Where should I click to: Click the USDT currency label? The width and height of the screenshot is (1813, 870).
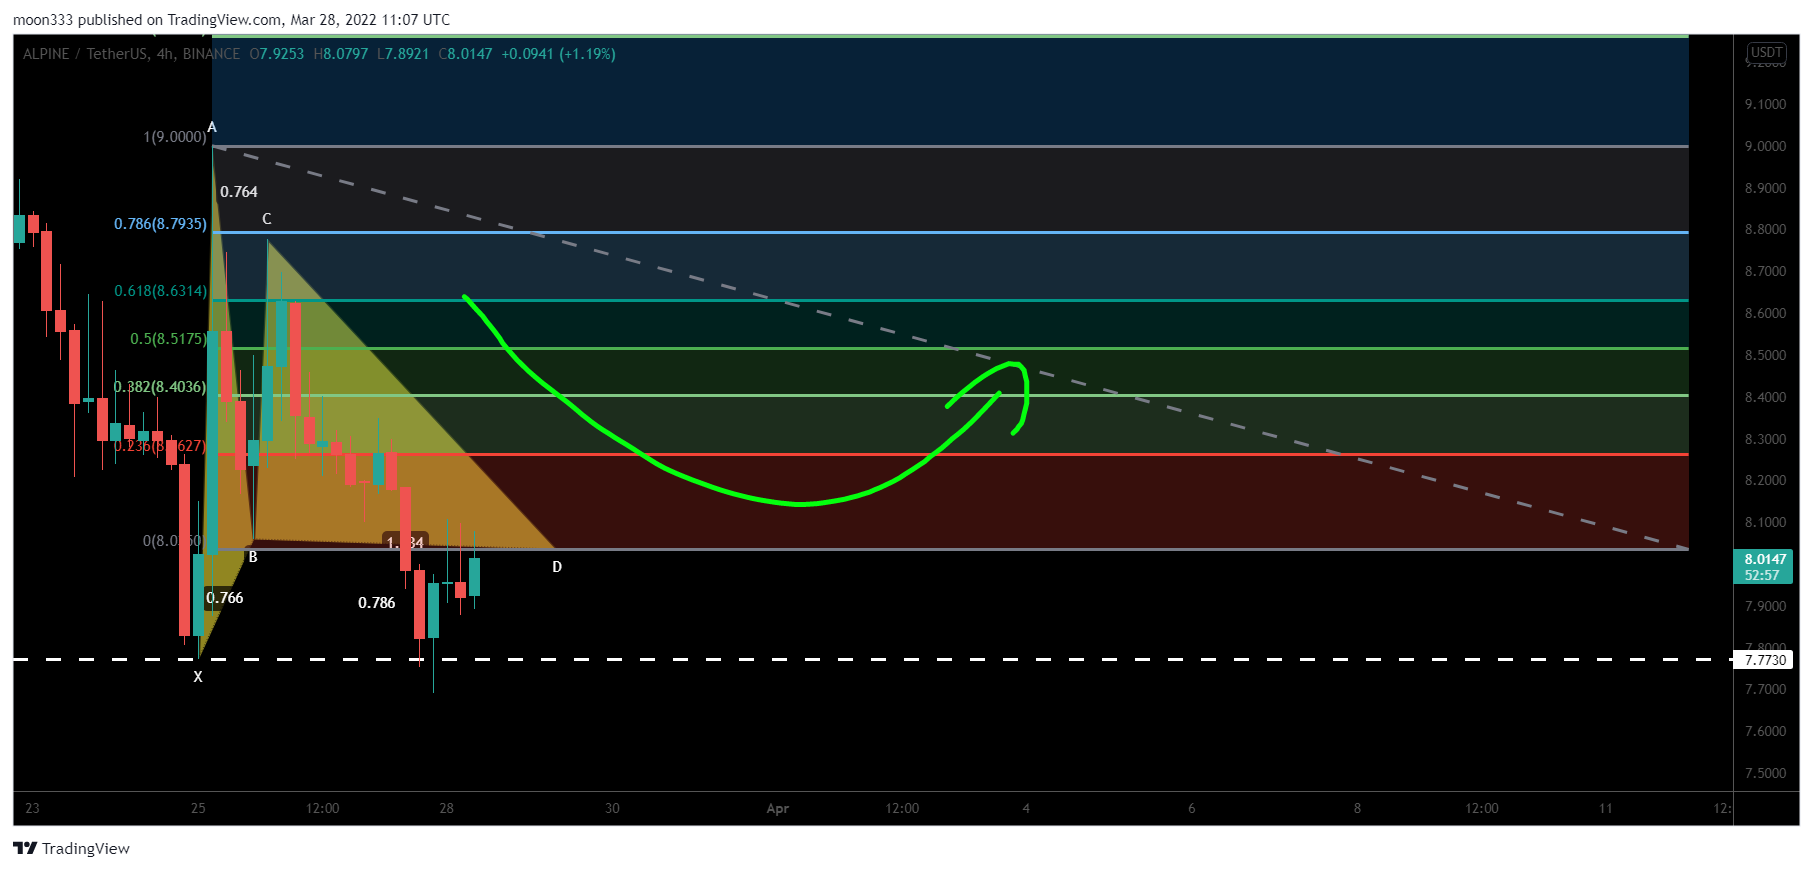(1766, 52)
